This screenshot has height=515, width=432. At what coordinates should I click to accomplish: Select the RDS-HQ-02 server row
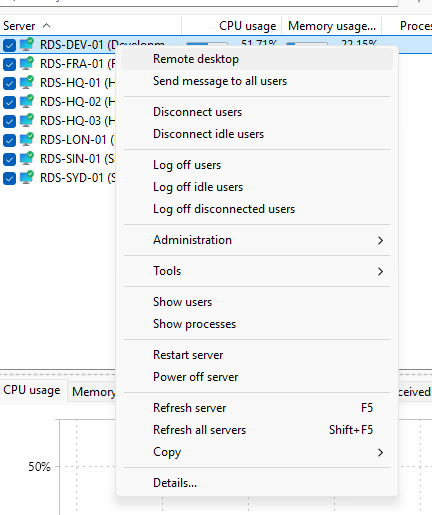tap(58, 101)
